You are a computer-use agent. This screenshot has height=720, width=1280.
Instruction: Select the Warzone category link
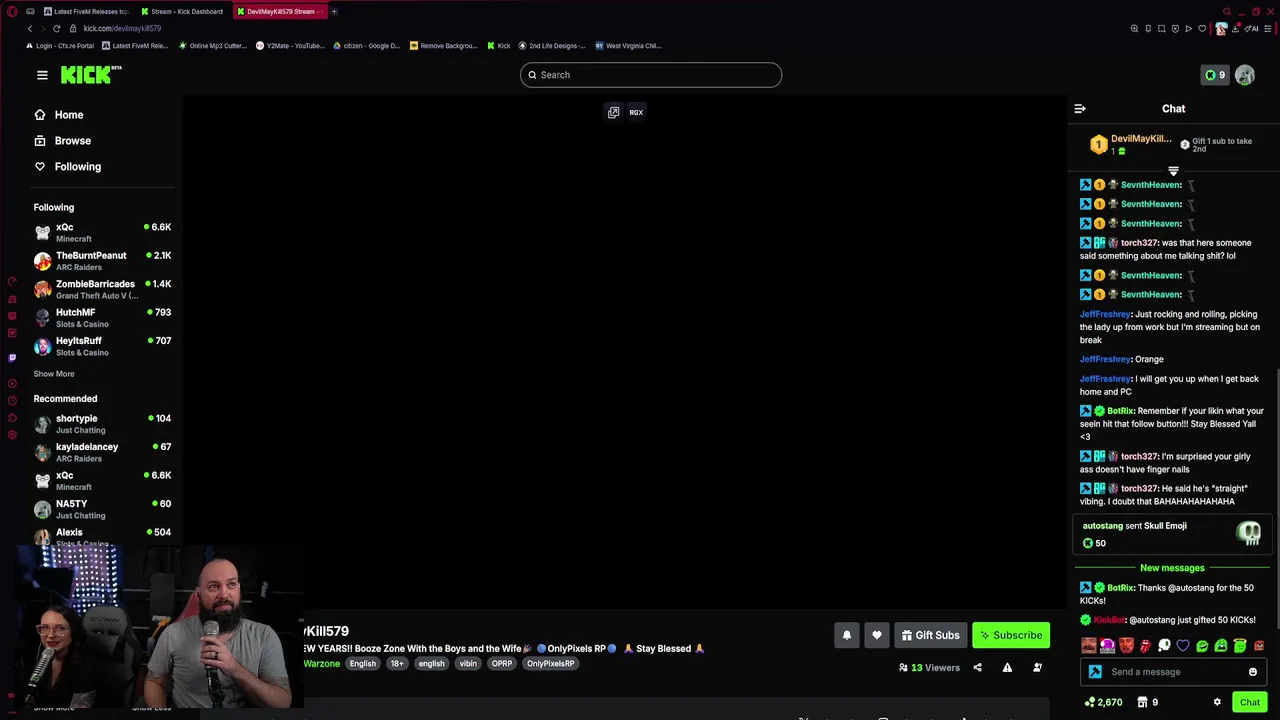(321, 664)
